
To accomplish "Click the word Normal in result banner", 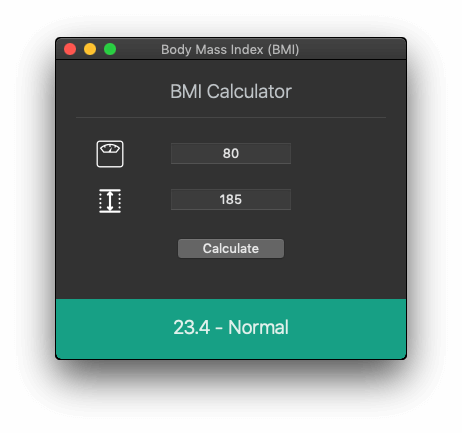I will pos(258,327).
